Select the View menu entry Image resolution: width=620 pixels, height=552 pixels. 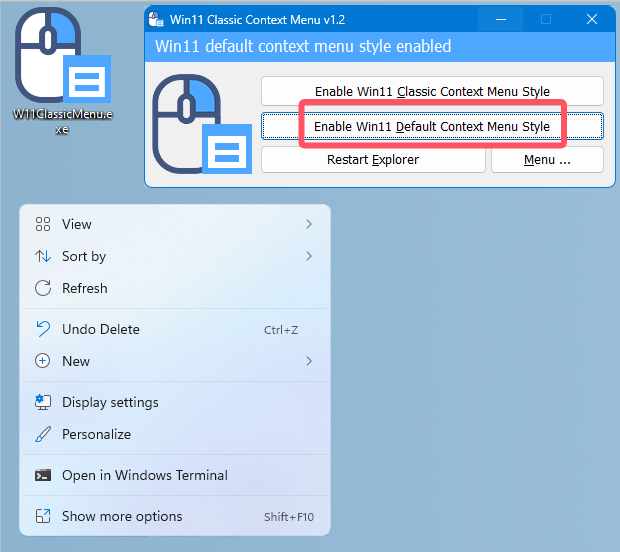[x=175, y=224]
